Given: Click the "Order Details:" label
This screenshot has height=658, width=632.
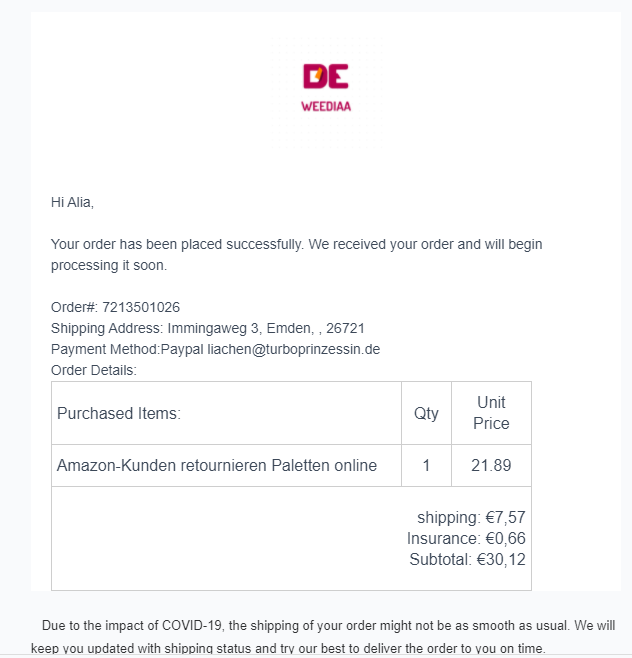Looking at the screenshot, I should tap(93, 370).
